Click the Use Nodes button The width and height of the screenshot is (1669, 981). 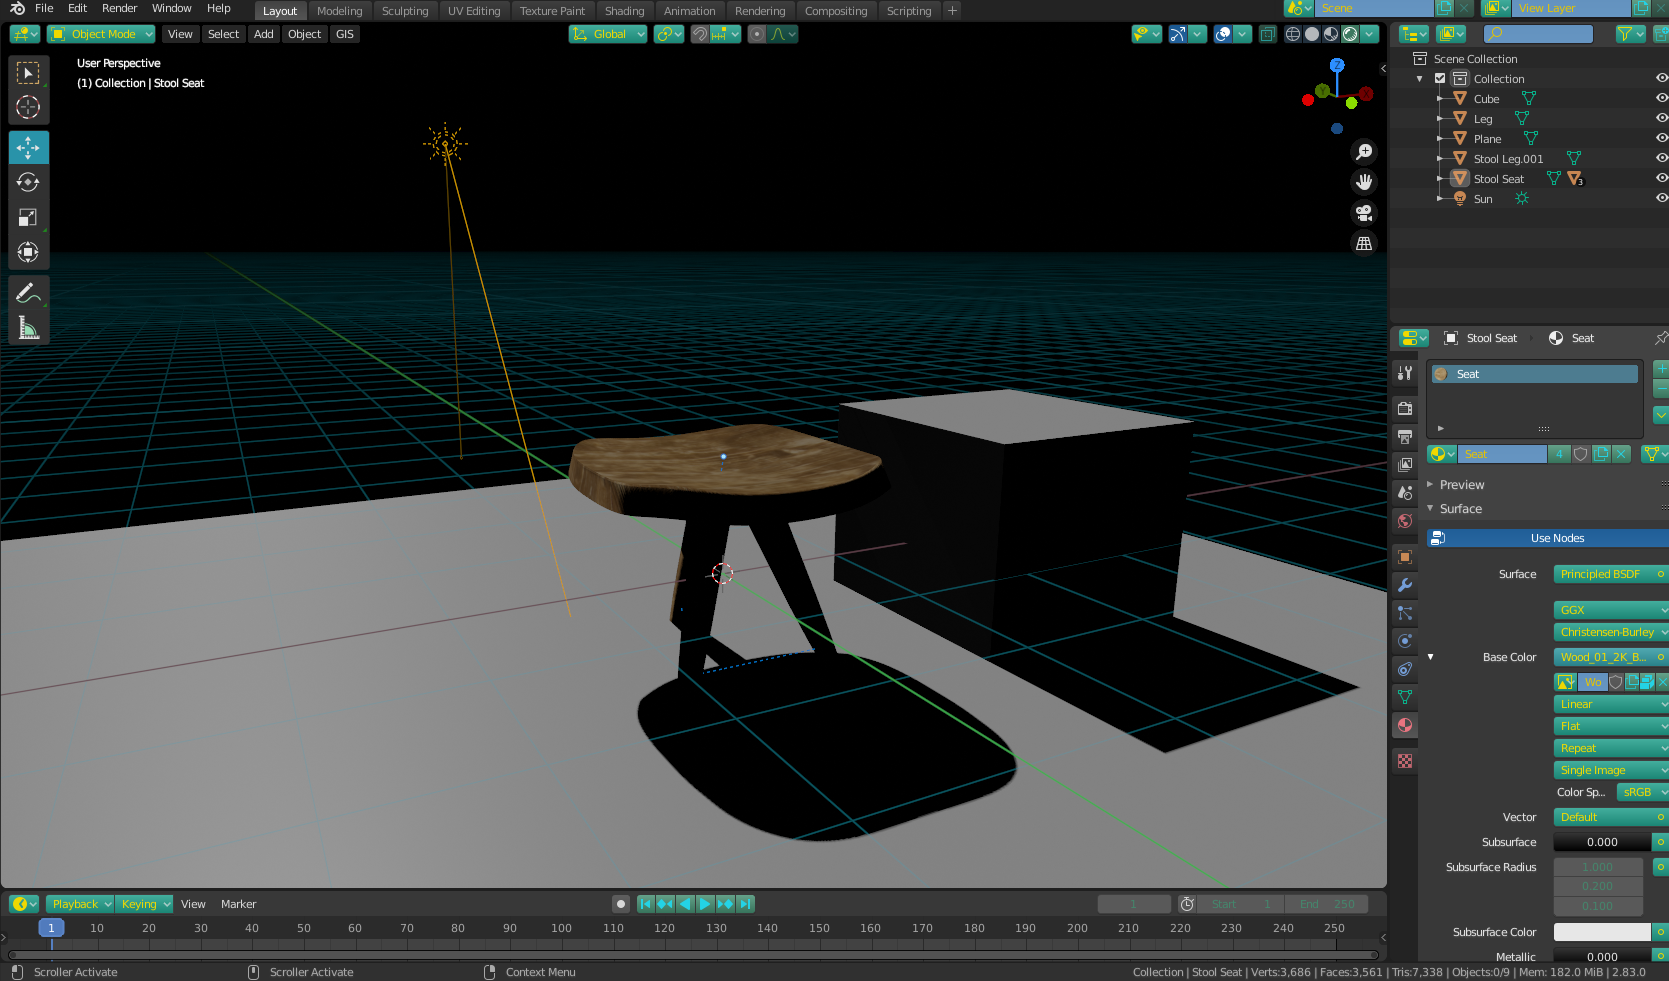(x=1547, y=538)
